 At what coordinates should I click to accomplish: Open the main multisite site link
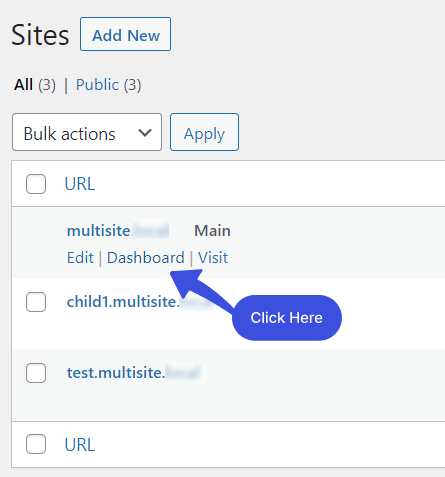(x=118, y=231)
